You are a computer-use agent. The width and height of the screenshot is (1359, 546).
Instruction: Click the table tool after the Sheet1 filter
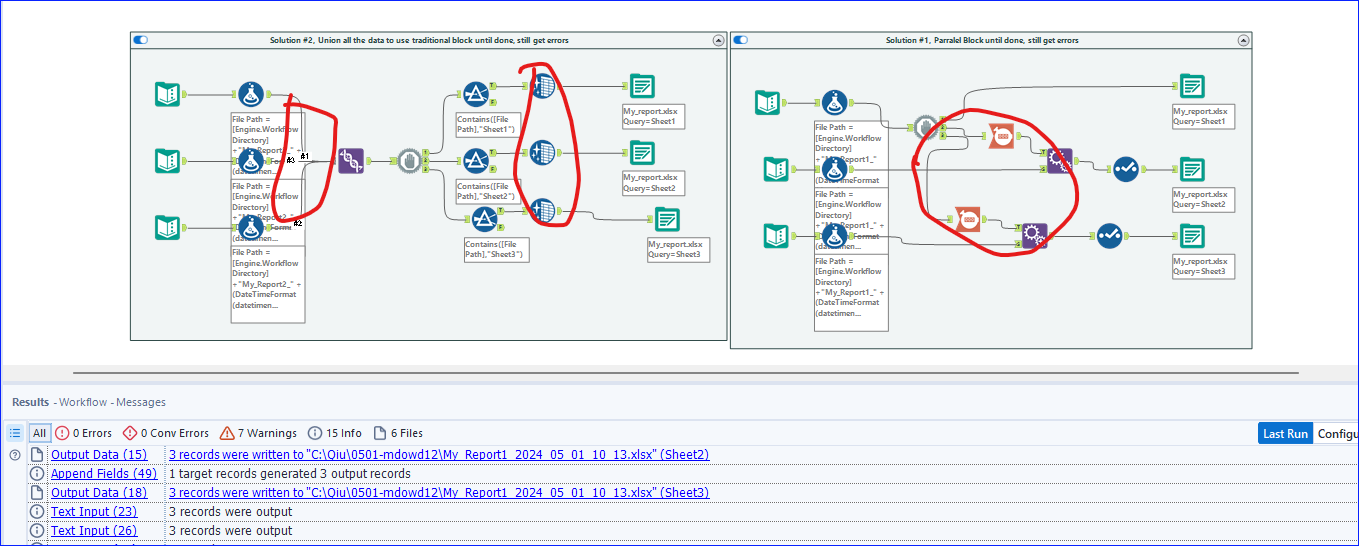543,86
